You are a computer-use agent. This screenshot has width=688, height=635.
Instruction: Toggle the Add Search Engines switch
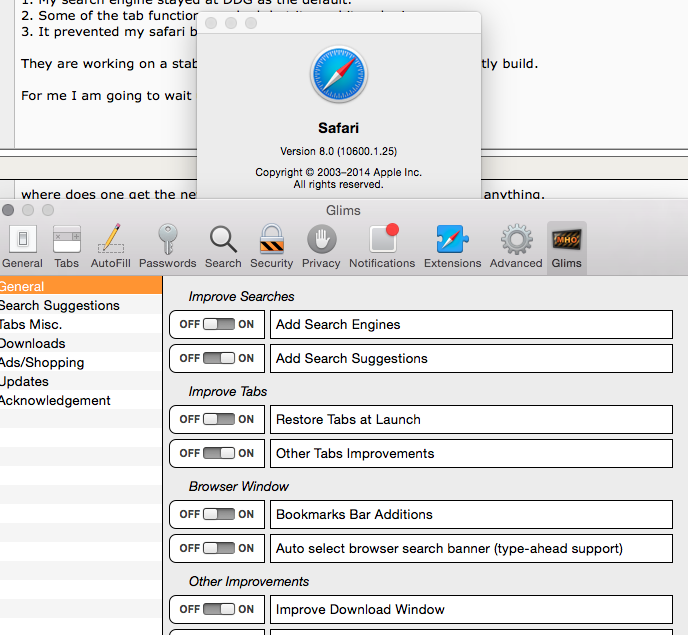point(219,324)
